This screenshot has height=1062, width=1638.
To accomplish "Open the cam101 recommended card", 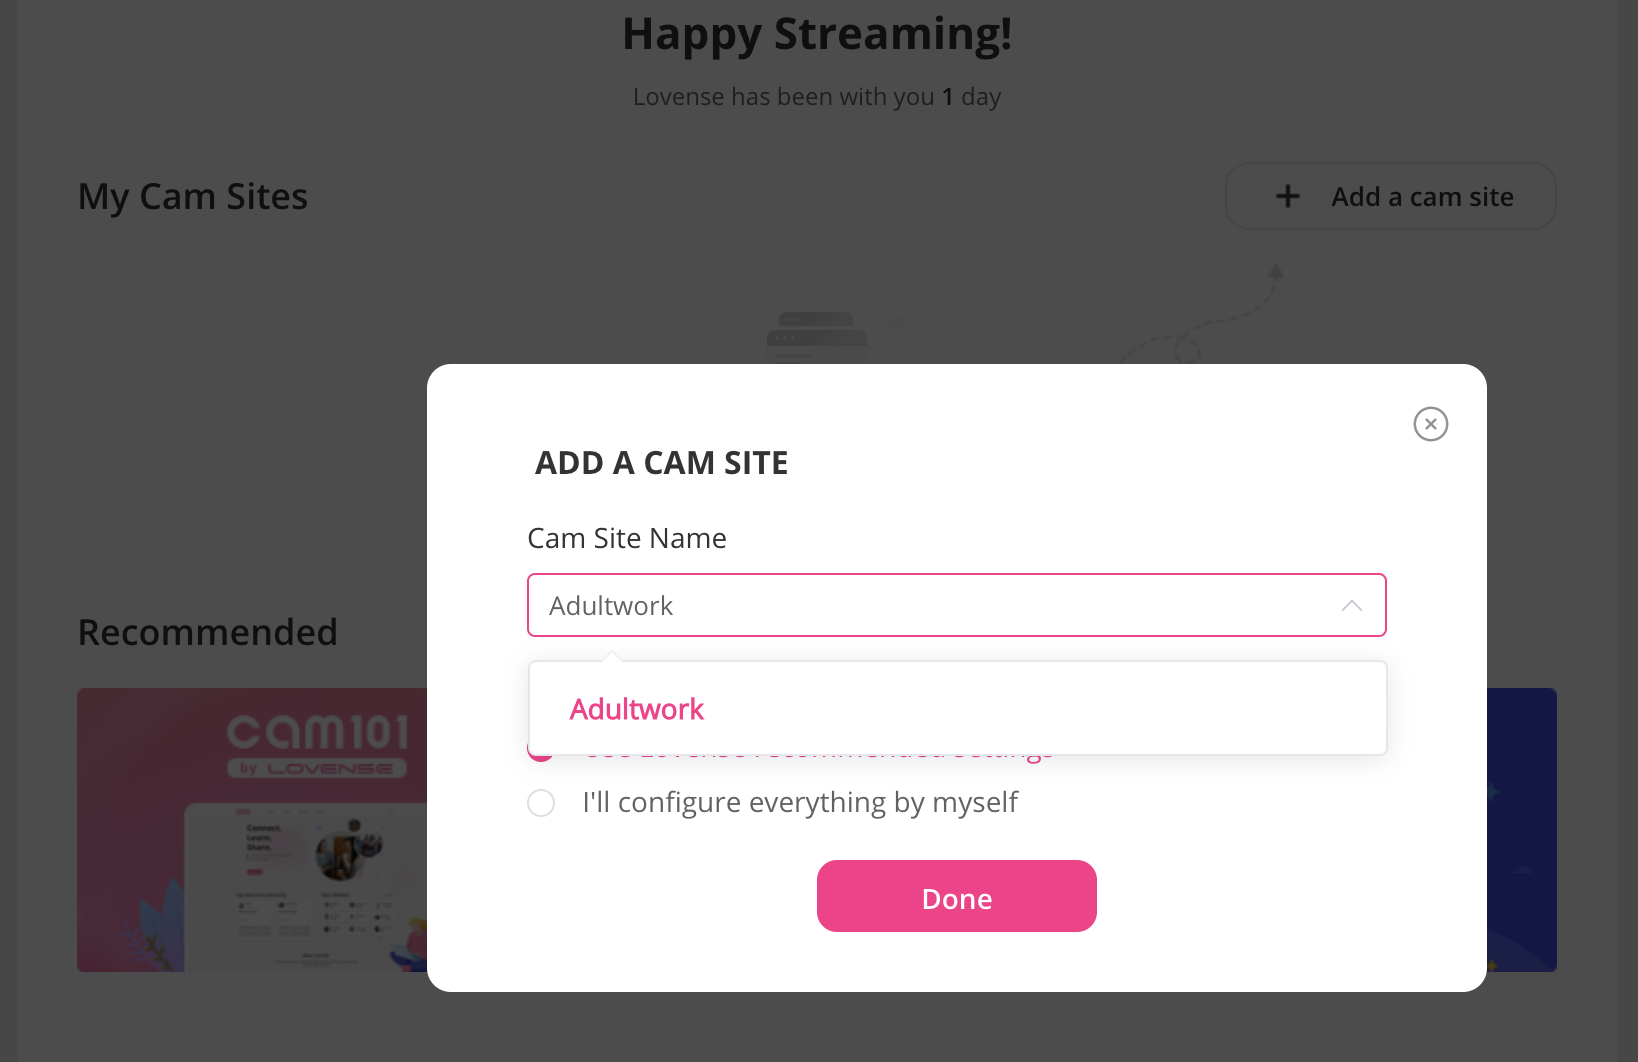I will [x=252, y=830].
